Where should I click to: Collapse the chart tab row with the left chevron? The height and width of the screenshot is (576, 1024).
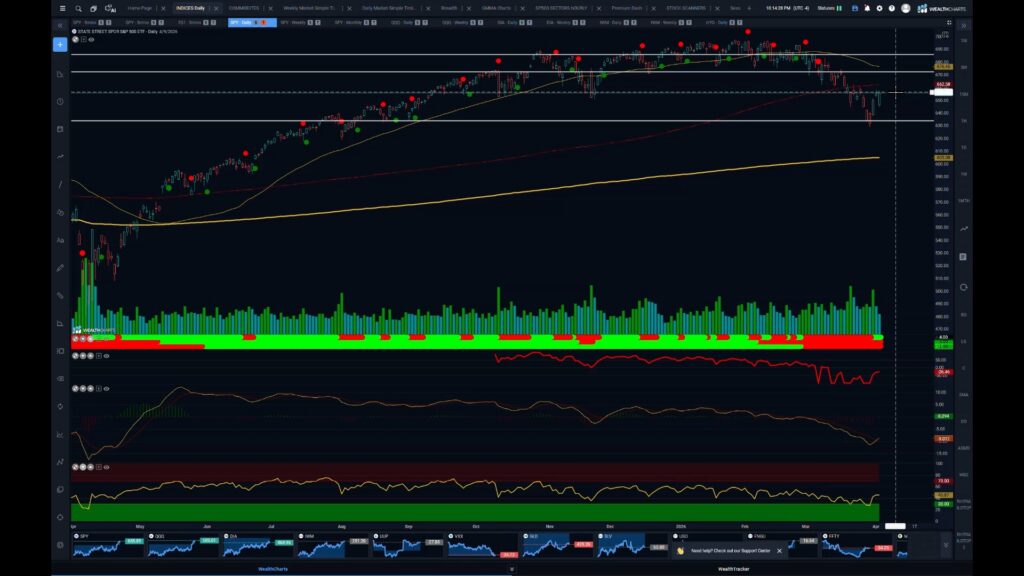[64, 21]
